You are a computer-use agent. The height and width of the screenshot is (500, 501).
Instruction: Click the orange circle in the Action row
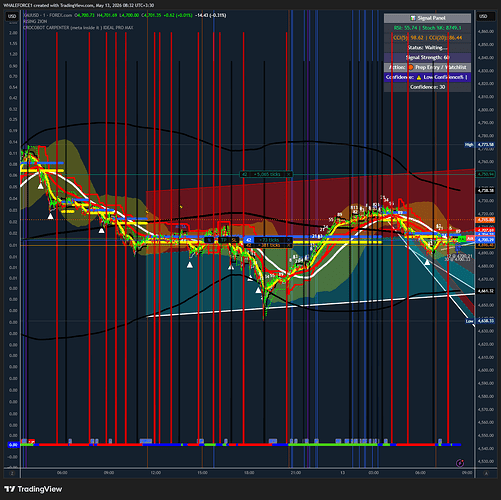(x=411, y=67)
